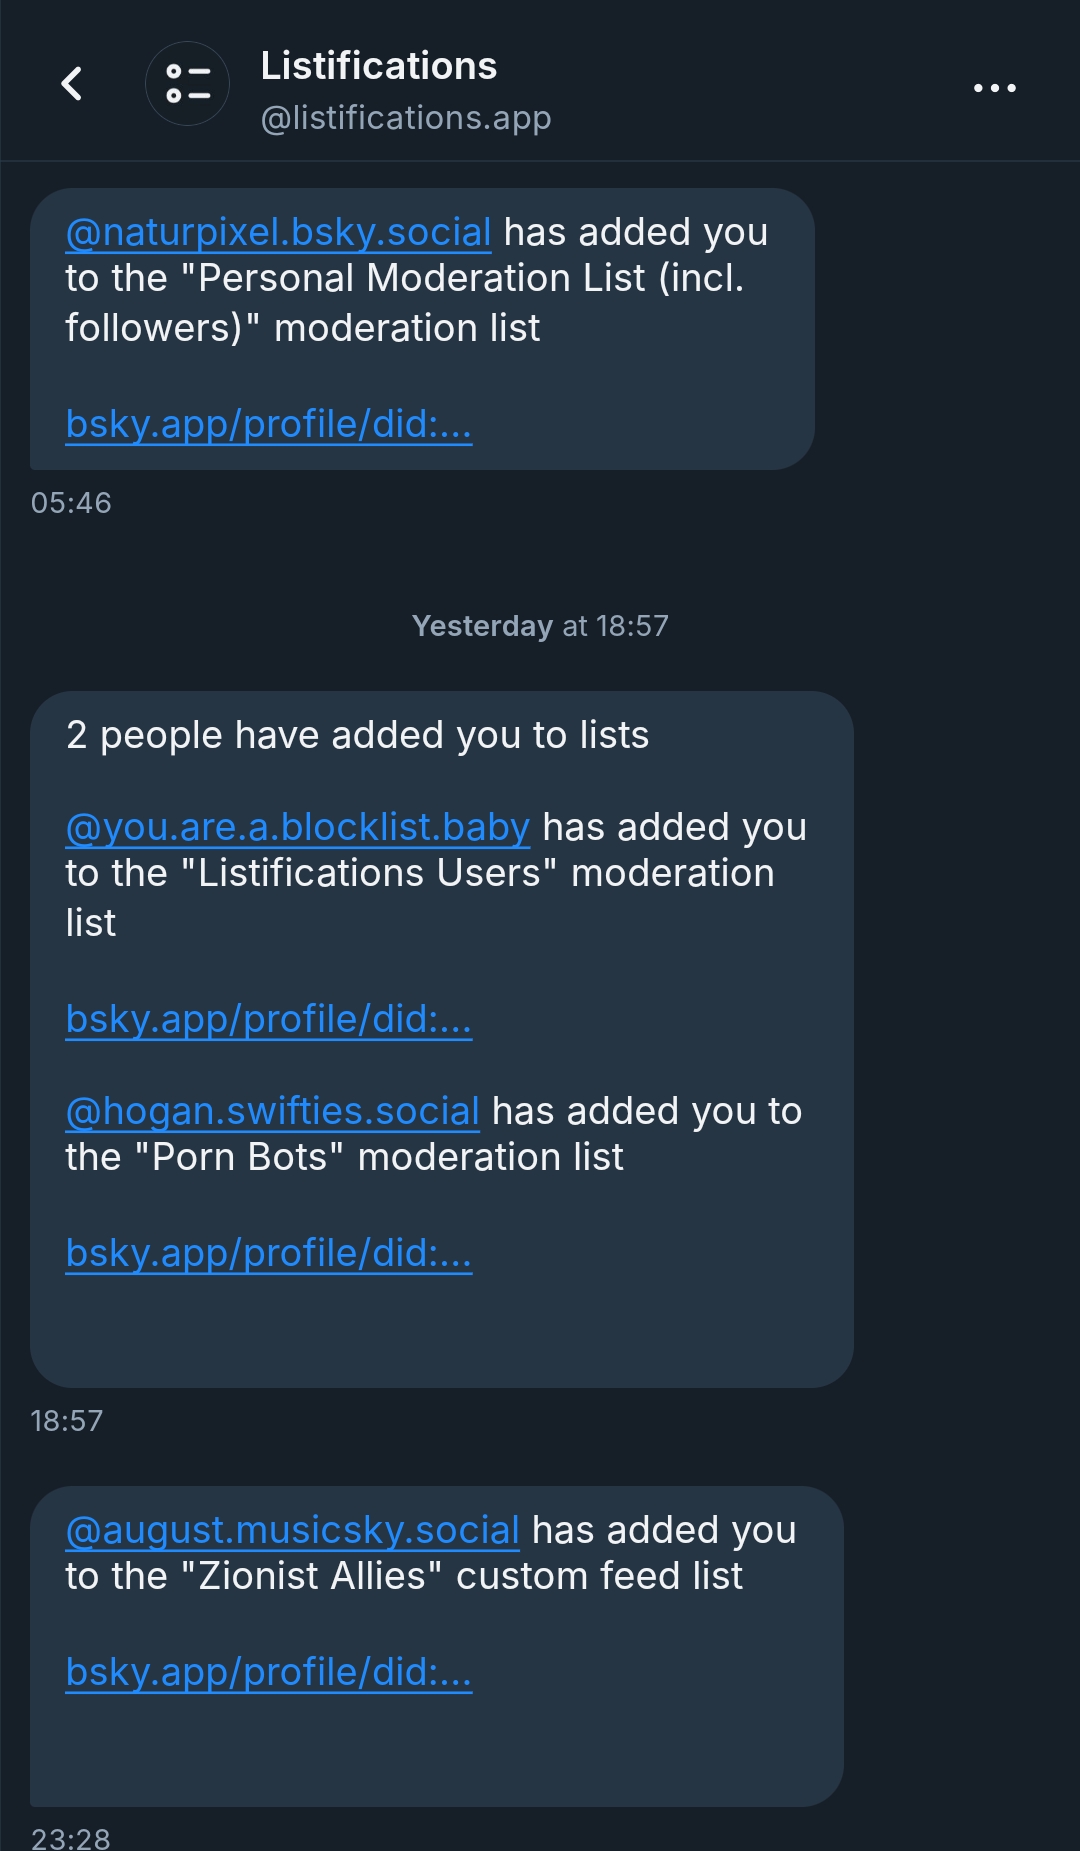Open the three-dot conversation options menu
1080x1851 pixels.
pos(994,88)
